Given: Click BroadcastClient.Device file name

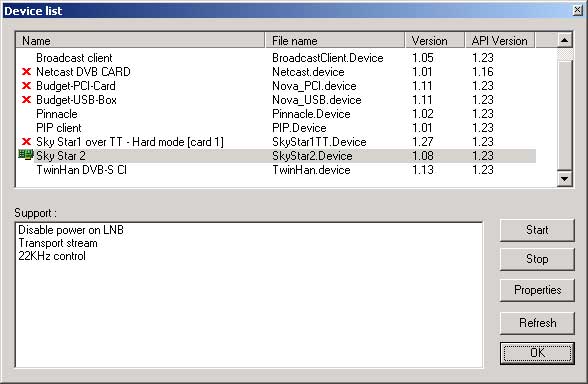Looking at the screenshot, I should (x=328, y=58).
